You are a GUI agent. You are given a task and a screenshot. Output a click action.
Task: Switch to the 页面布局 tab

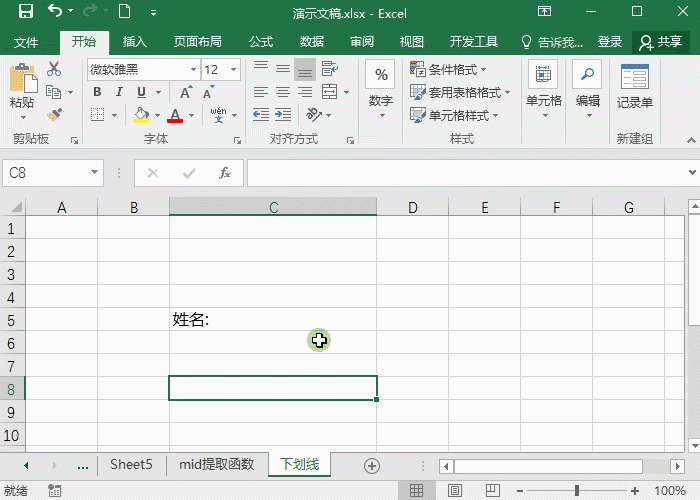[197, 42]
